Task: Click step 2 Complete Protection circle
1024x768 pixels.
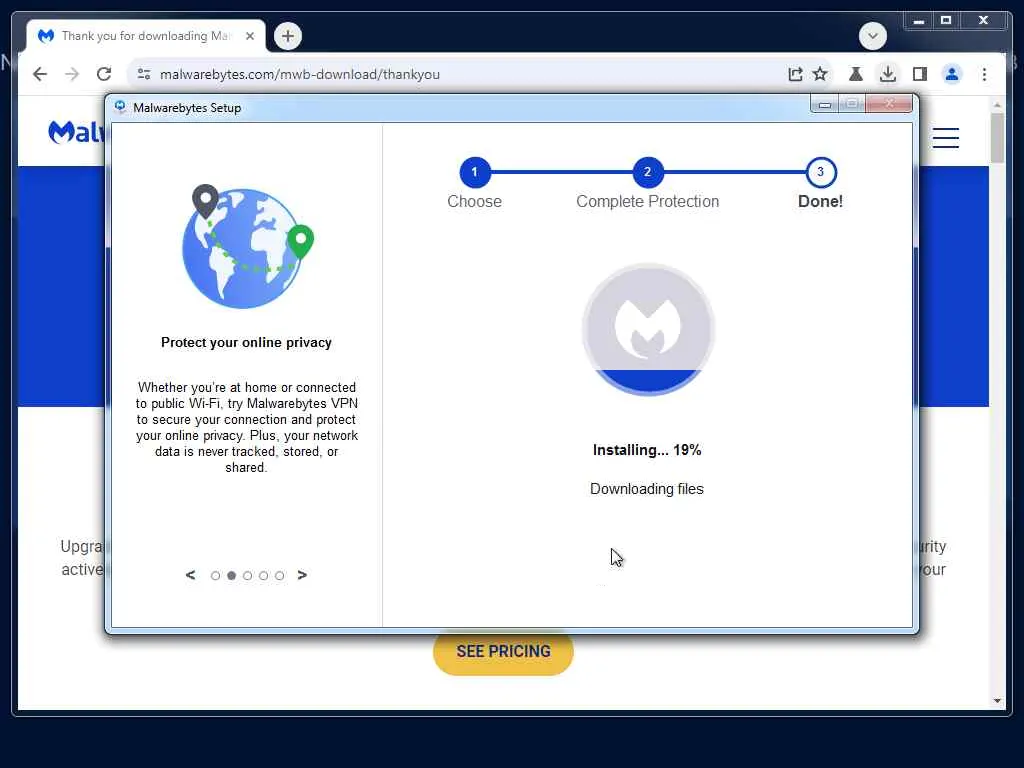Action: [x=648, y=172]
